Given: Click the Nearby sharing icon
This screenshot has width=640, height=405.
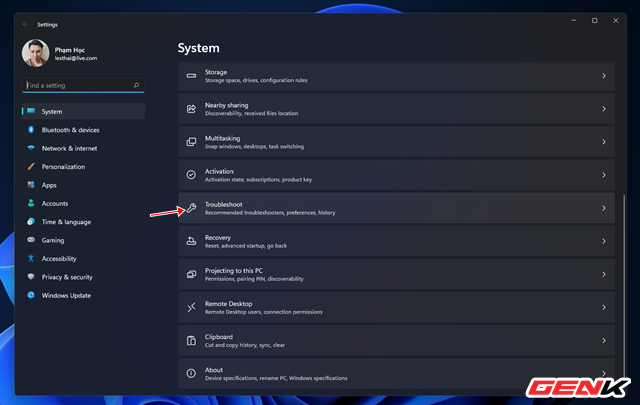Looking at the screenshot, I should point(191,109).
